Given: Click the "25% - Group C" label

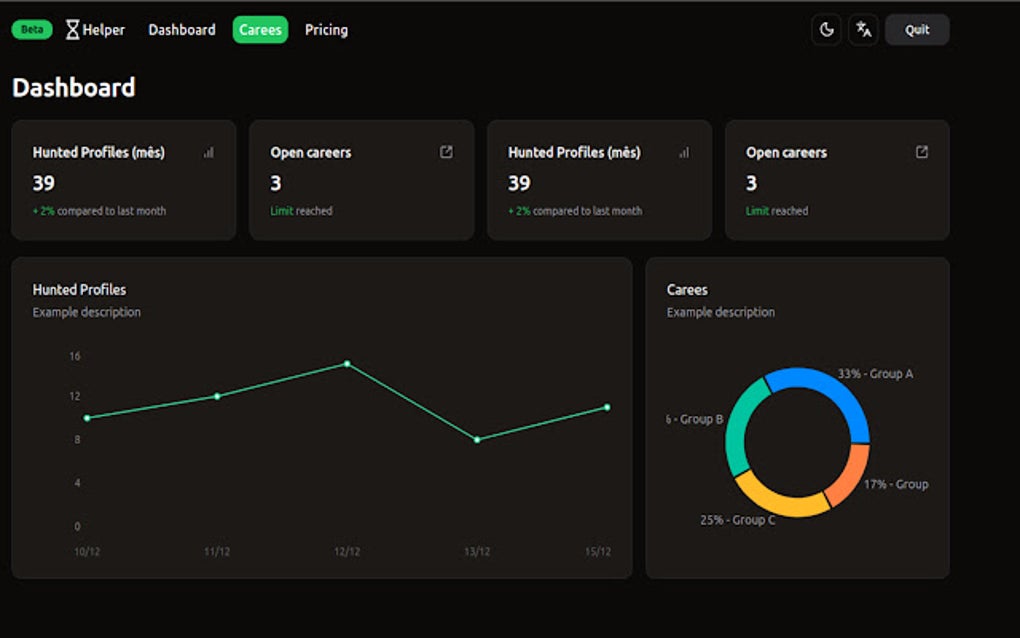Looking at the screenshot, I should tap(738, 520).
